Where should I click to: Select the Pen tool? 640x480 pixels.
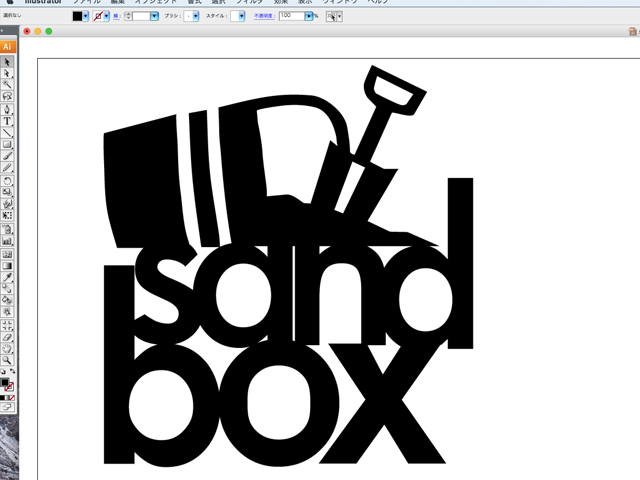pos(7,108)
